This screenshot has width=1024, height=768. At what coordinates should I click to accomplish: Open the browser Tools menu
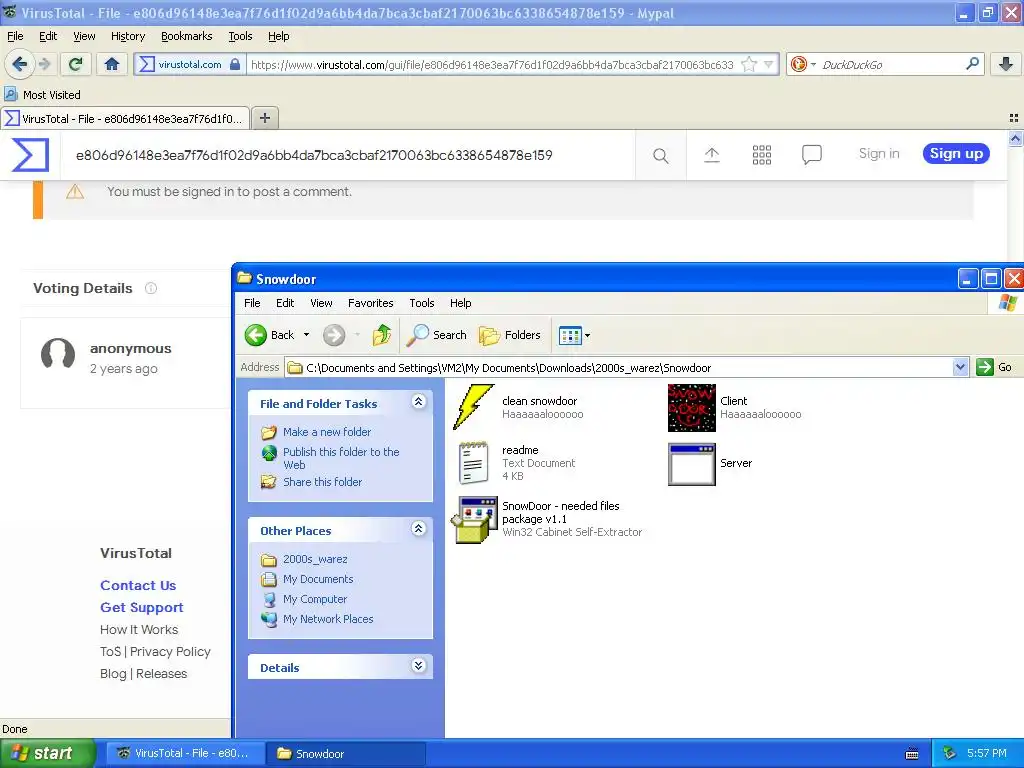coord(240,36)
